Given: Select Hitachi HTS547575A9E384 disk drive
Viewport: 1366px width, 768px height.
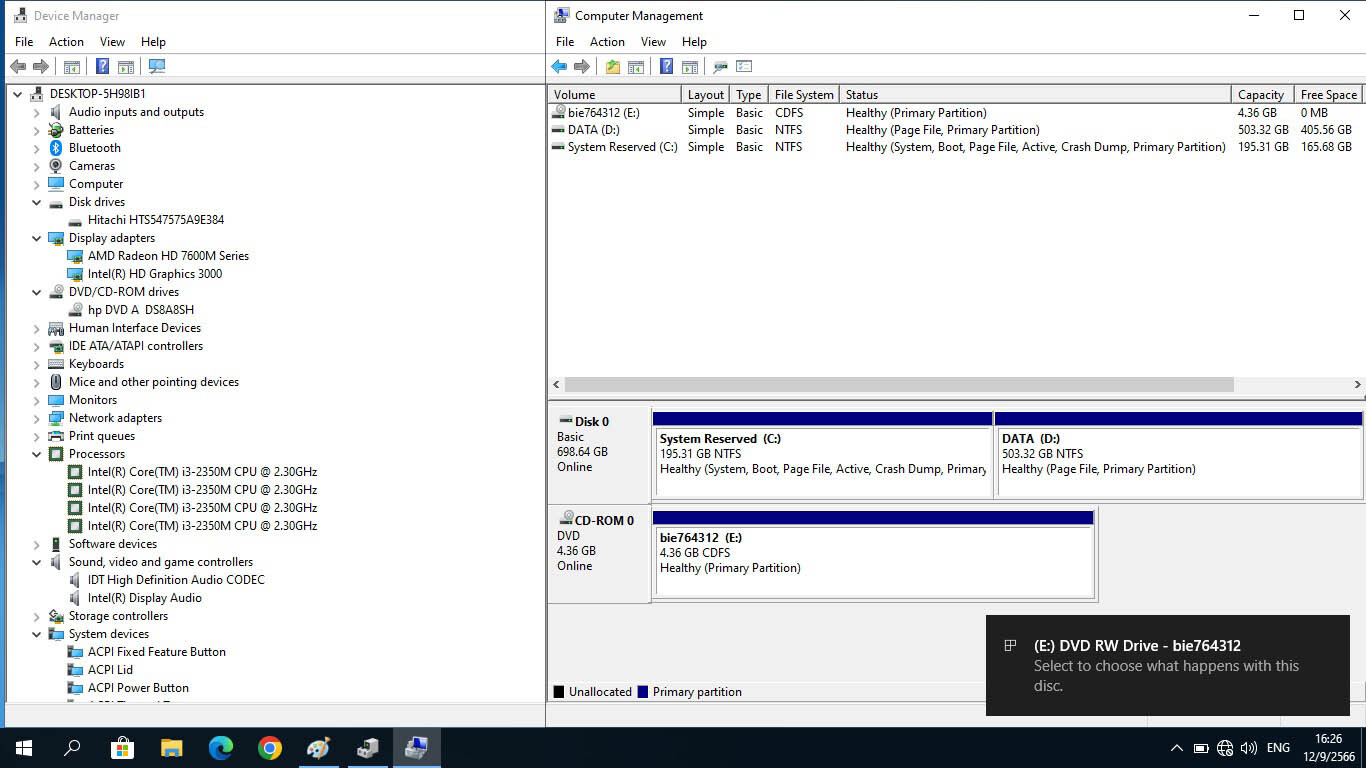Looking at the screenshot, I should (x=156, y=220).
